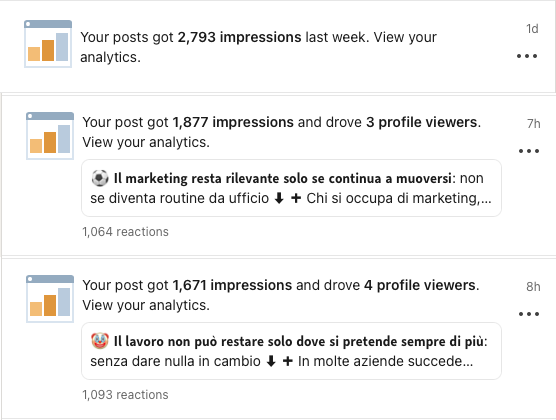Click '1,671 impressions' bold text
The width and height of the screenshot is (556, 420).
(x=232, y=285)
